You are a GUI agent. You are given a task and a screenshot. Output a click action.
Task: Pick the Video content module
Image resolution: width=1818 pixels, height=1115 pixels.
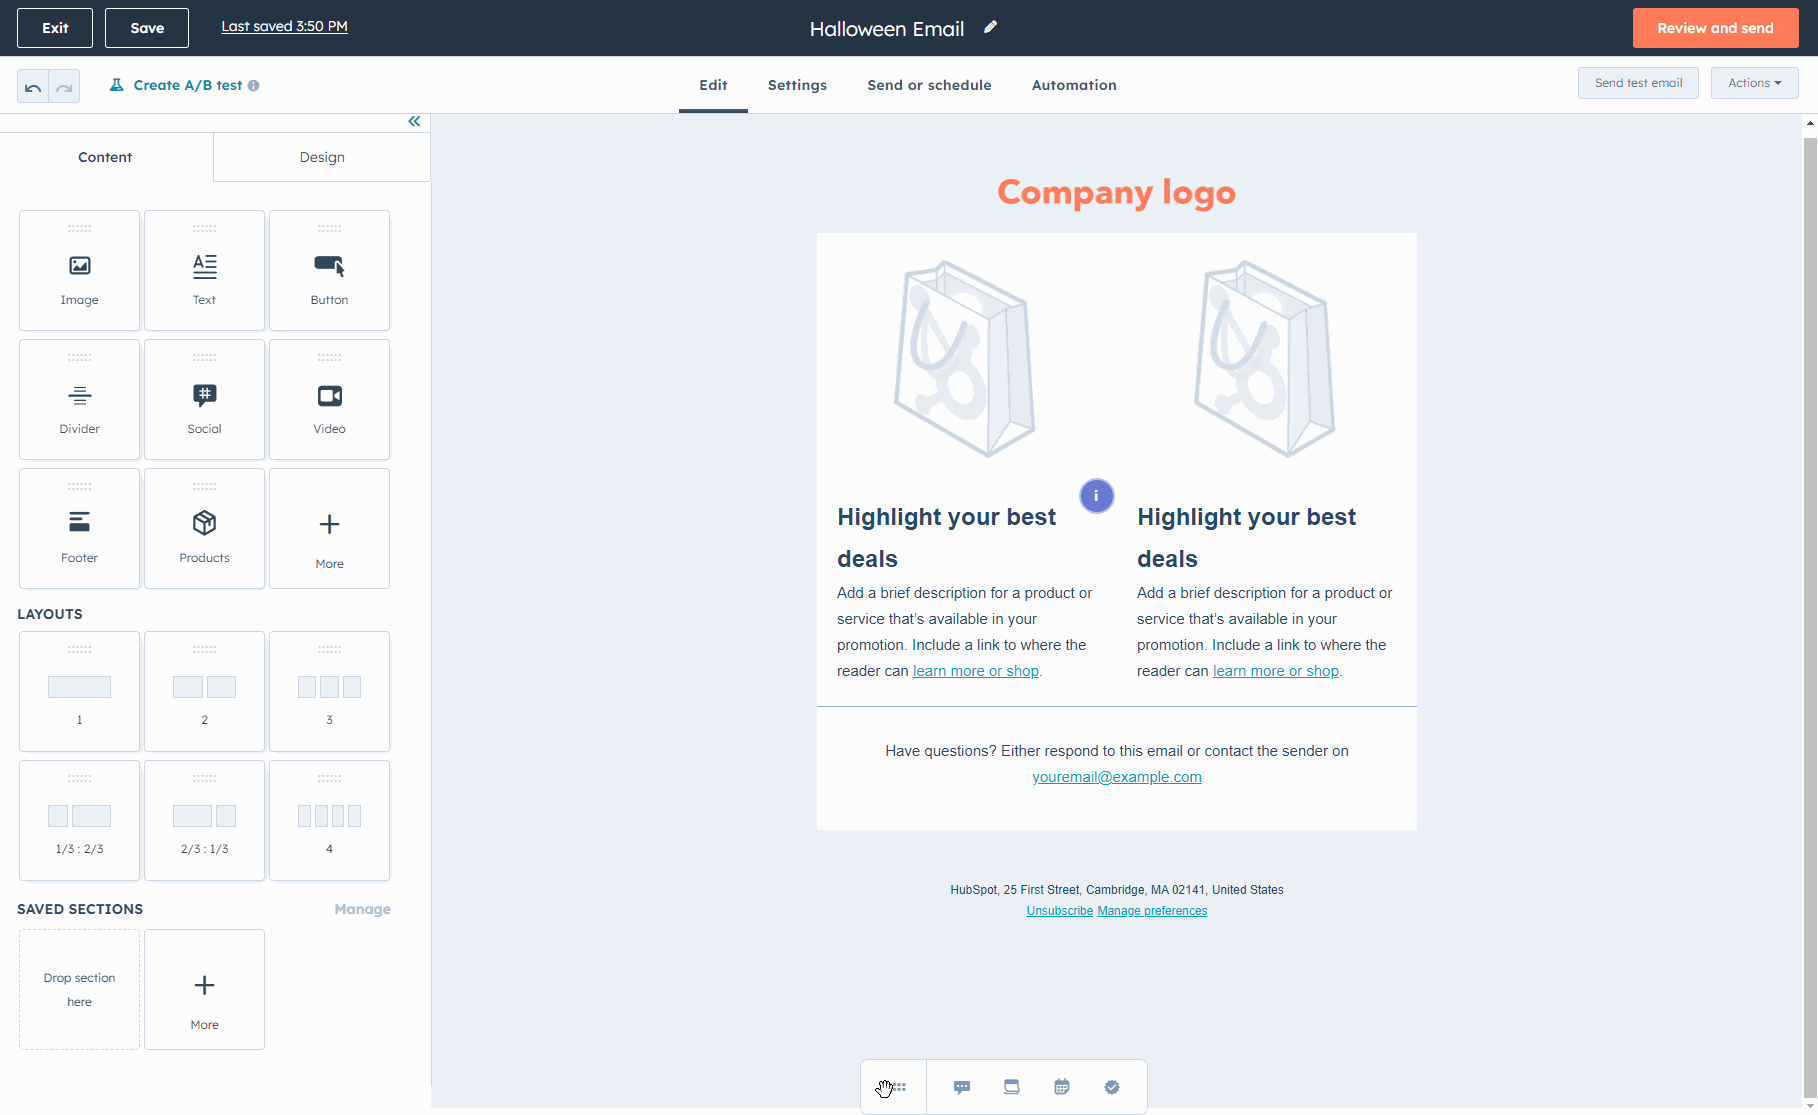329,399
